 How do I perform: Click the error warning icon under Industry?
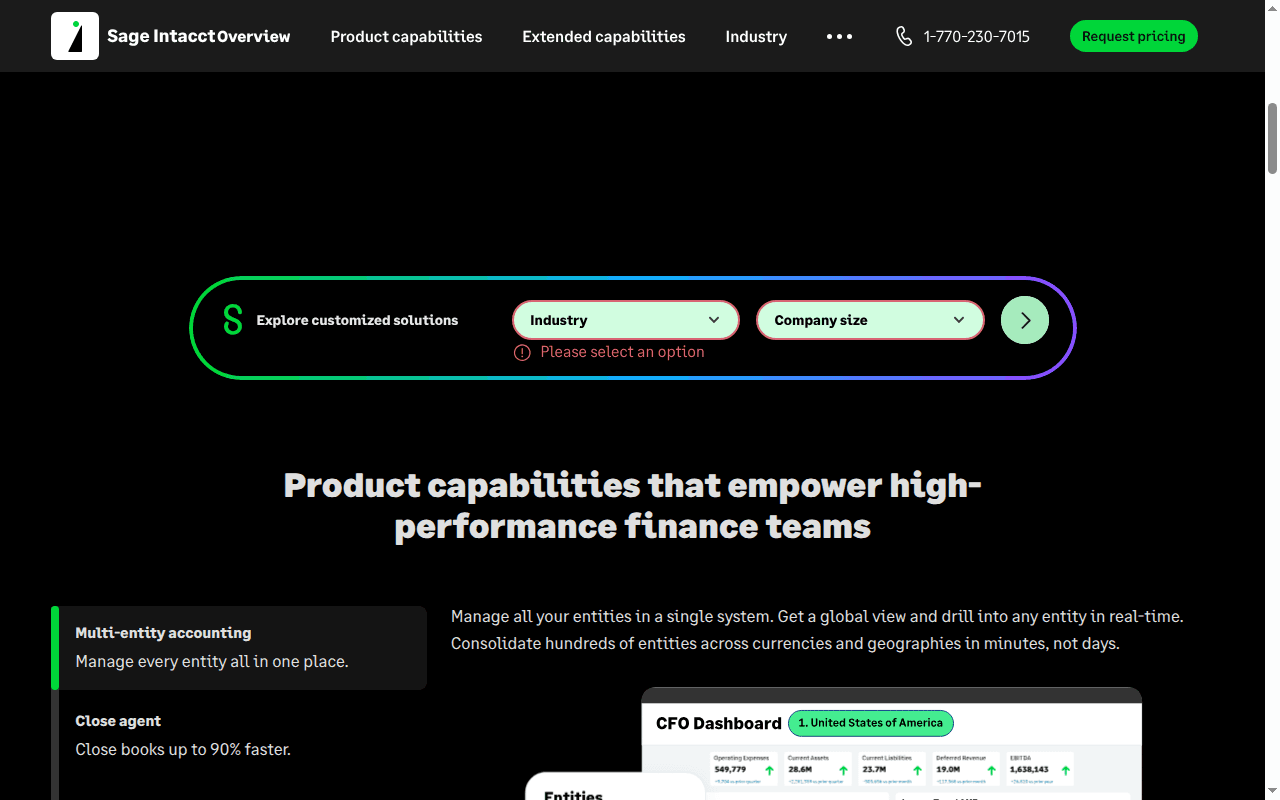(522, 352)
